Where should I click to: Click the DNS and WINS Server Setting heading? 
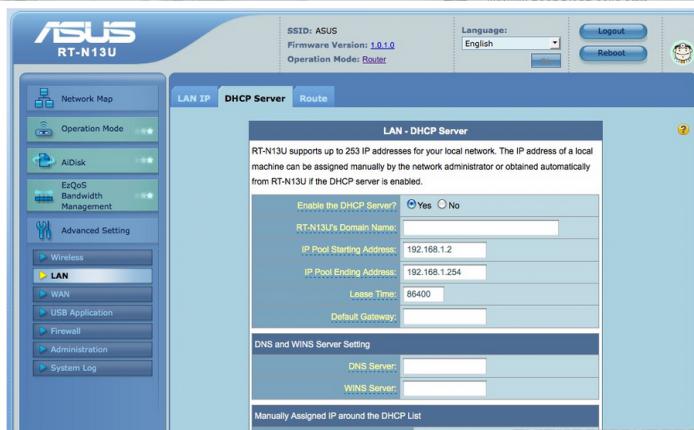tap(312, 344)
